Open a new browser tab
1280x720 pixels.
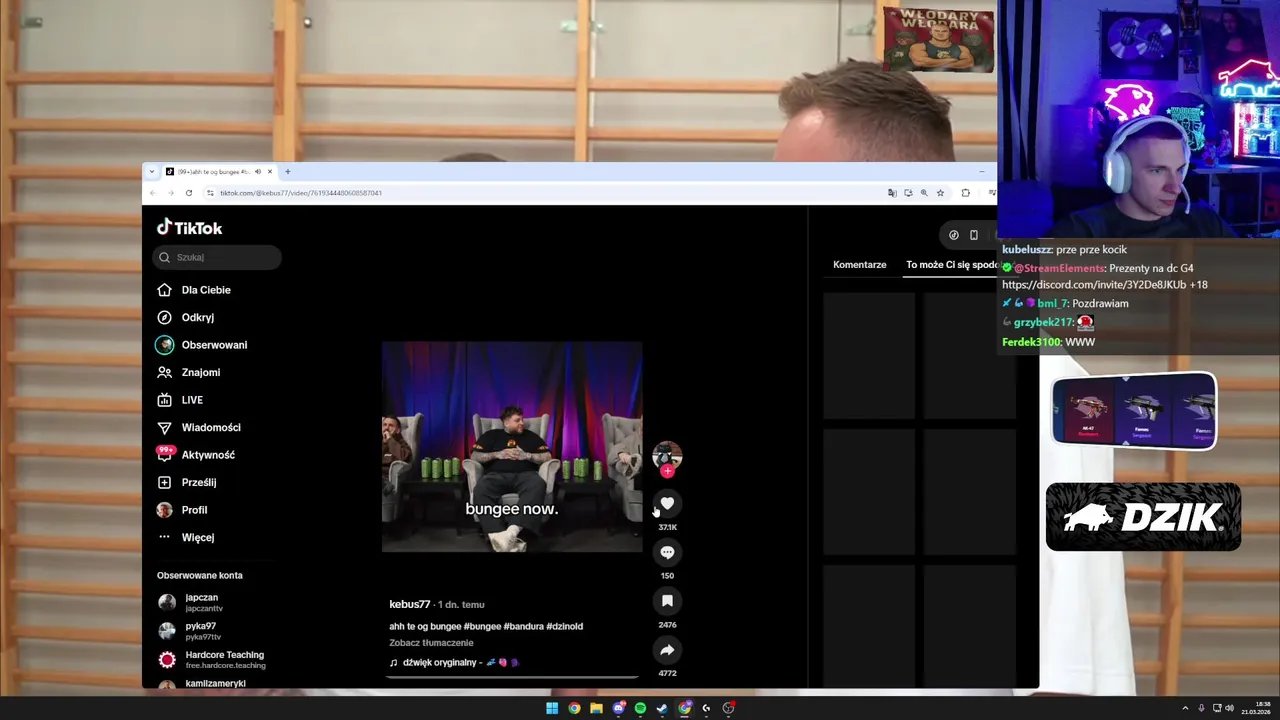[x=288, y=172]
